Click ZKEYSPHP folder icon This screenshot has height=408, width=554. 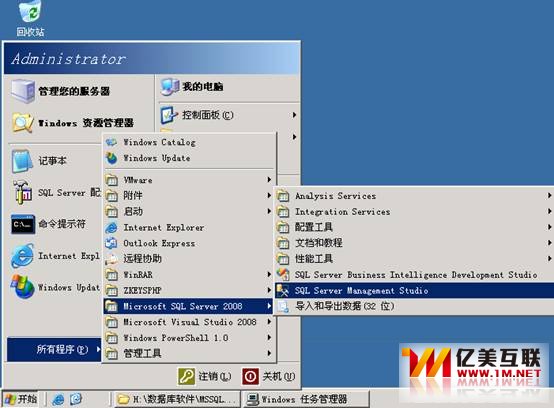(112, 290)
